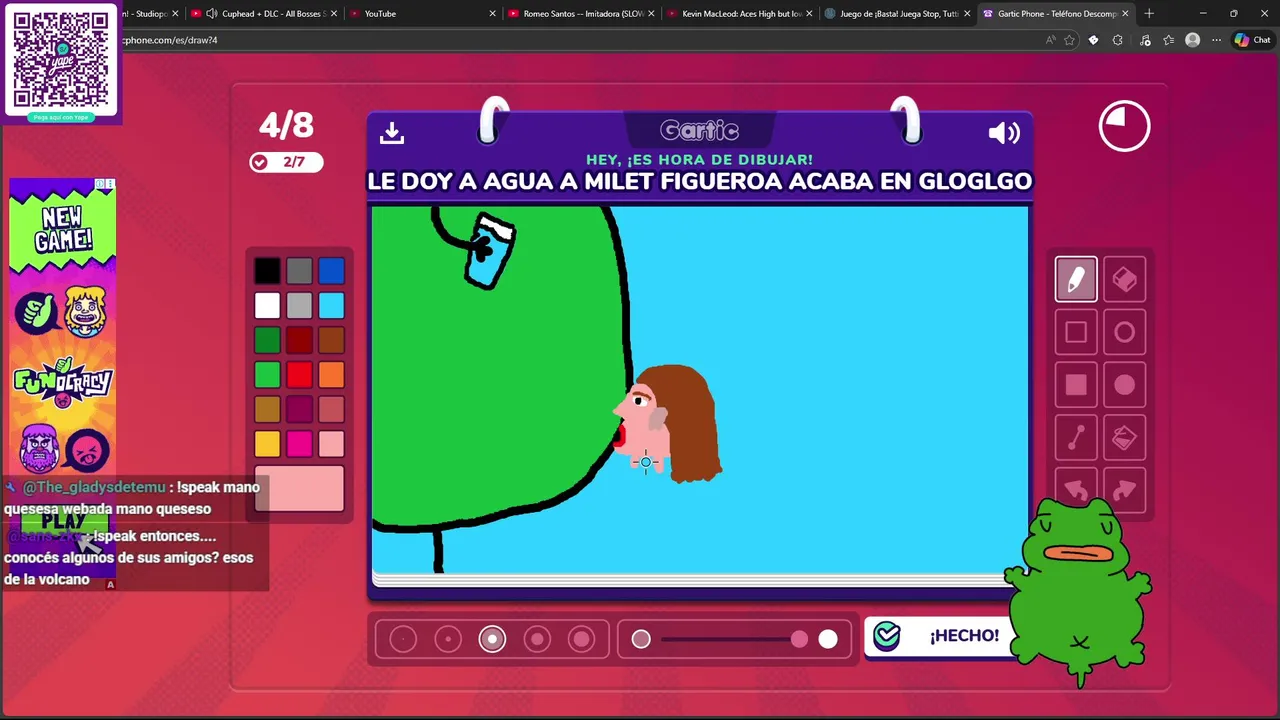Screen dimensions: 1280x720
Task: Switch to the Gartic Phone tab
Action: pyautogui.click(x=1058, y=14)
